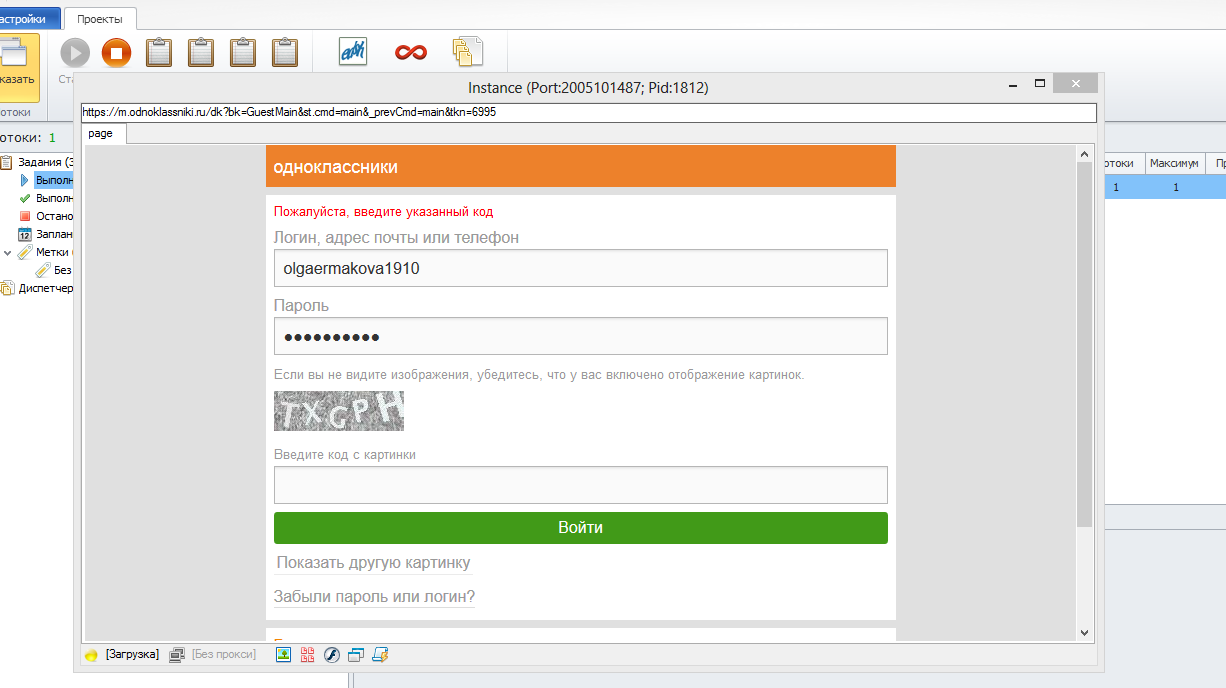
Task: Select the Метки tags tree item
Action: pyautogui.click(x=46, y=252)
